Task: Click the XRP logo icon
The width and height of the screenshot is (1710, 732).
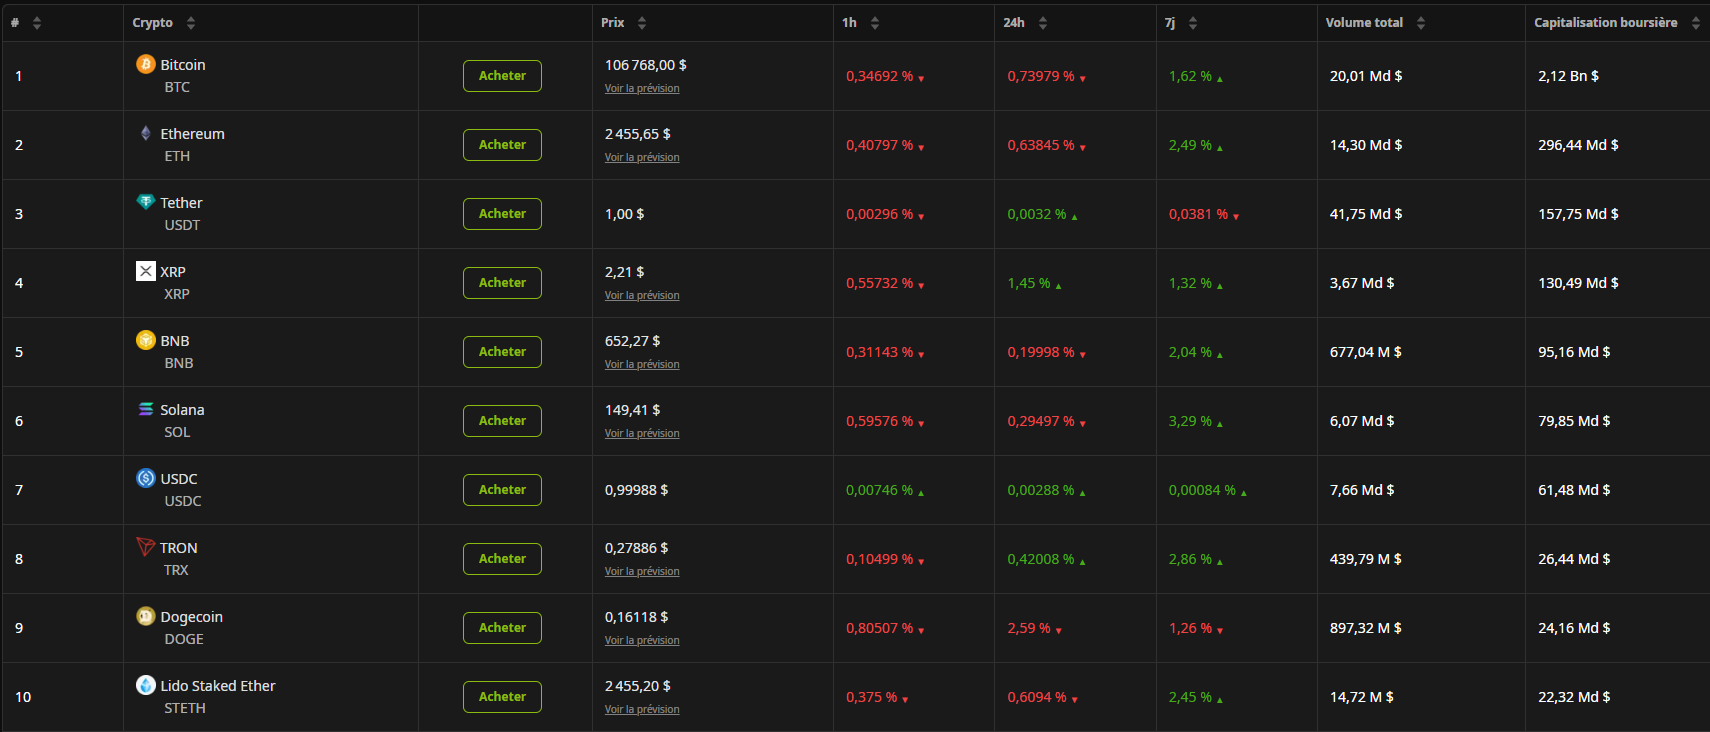Action: click(146, 271)
